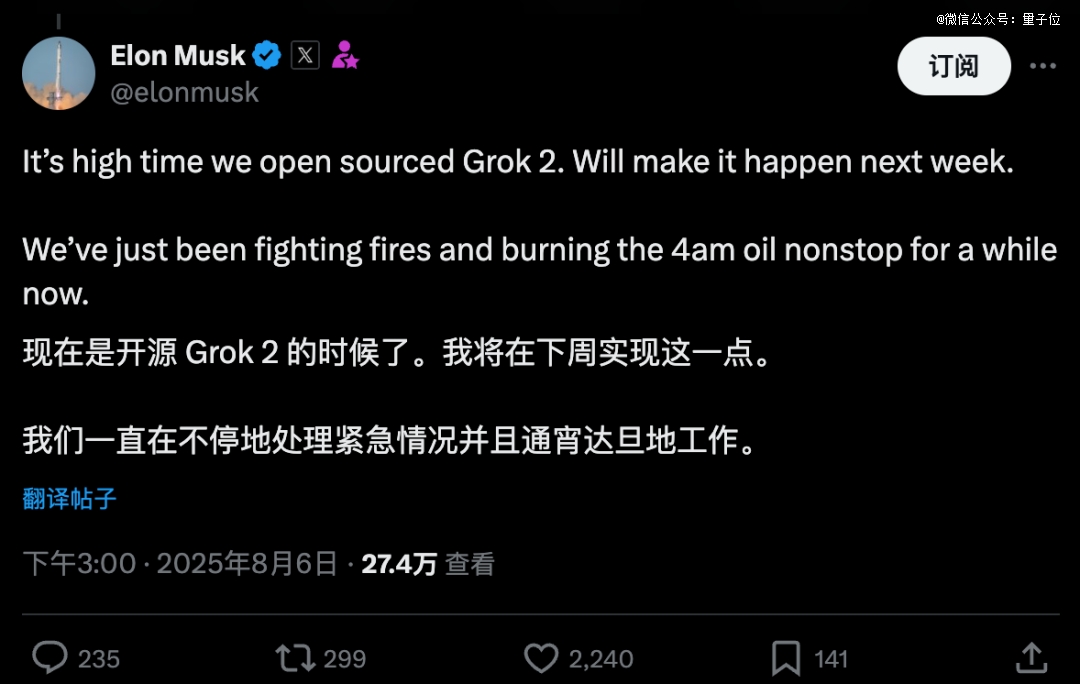Open the three-dot more options menu

click(x=1043, y=66)
